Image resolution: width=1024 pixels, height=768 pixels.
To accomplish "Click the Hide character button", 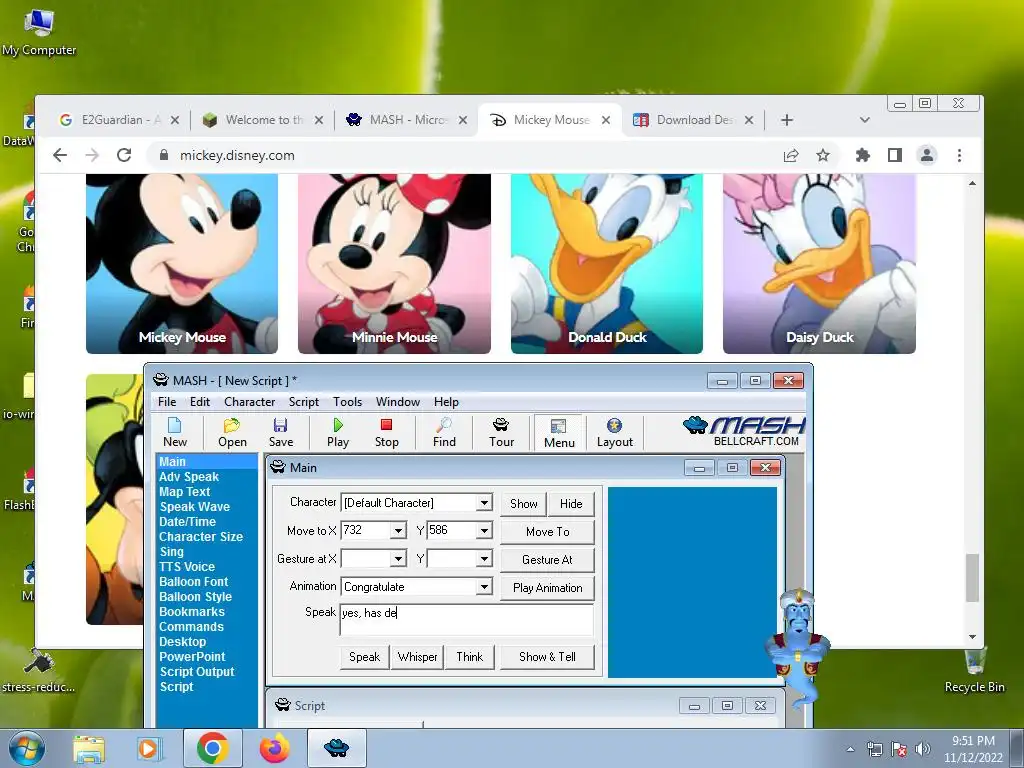I will click(571, 504).
